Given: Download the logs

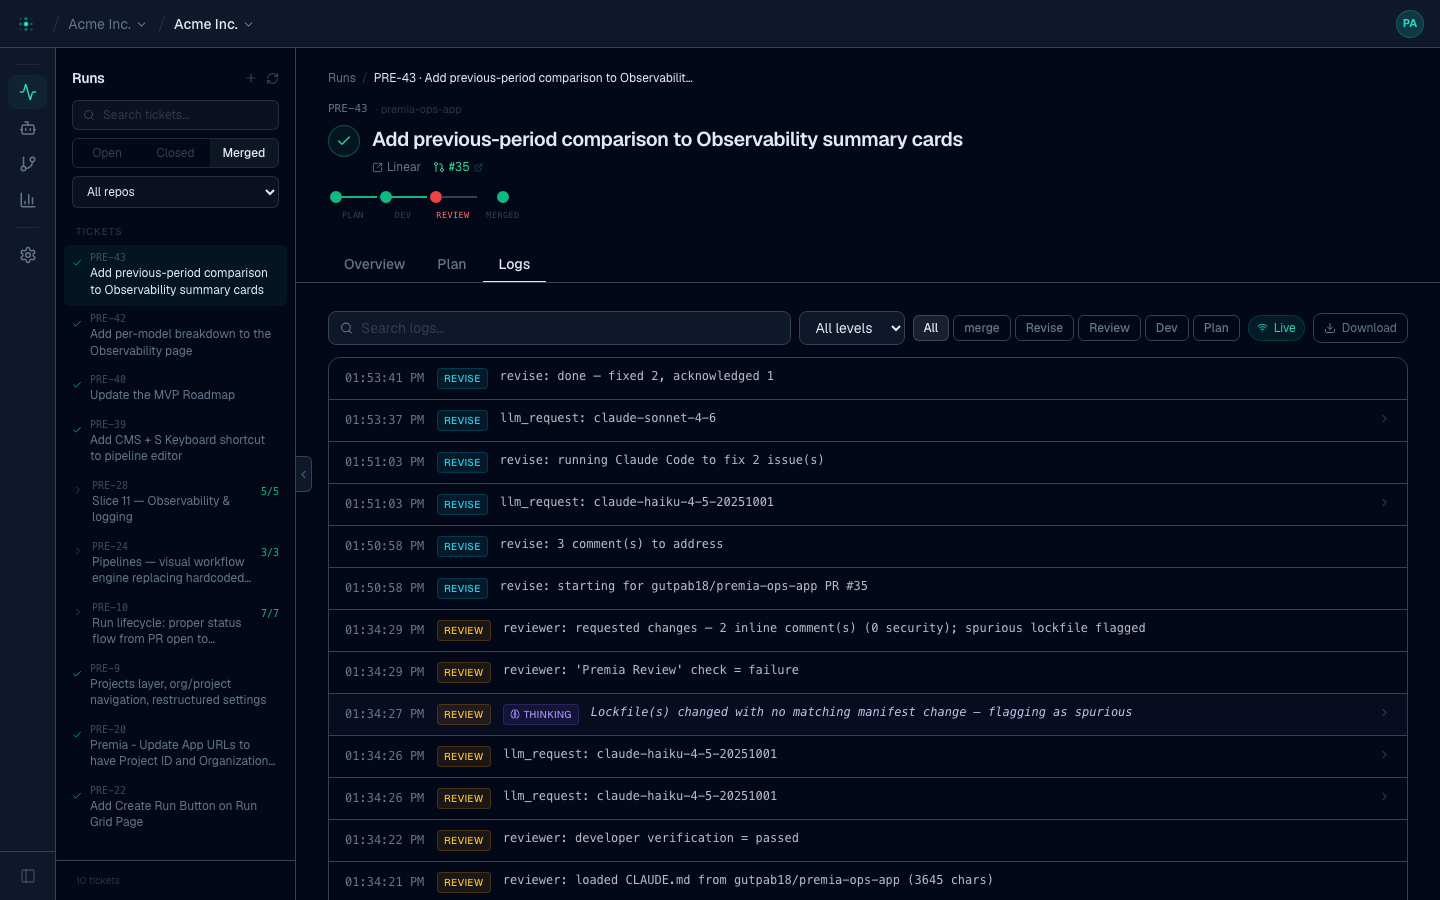Looking at the screenshot, I should 1360,328.
